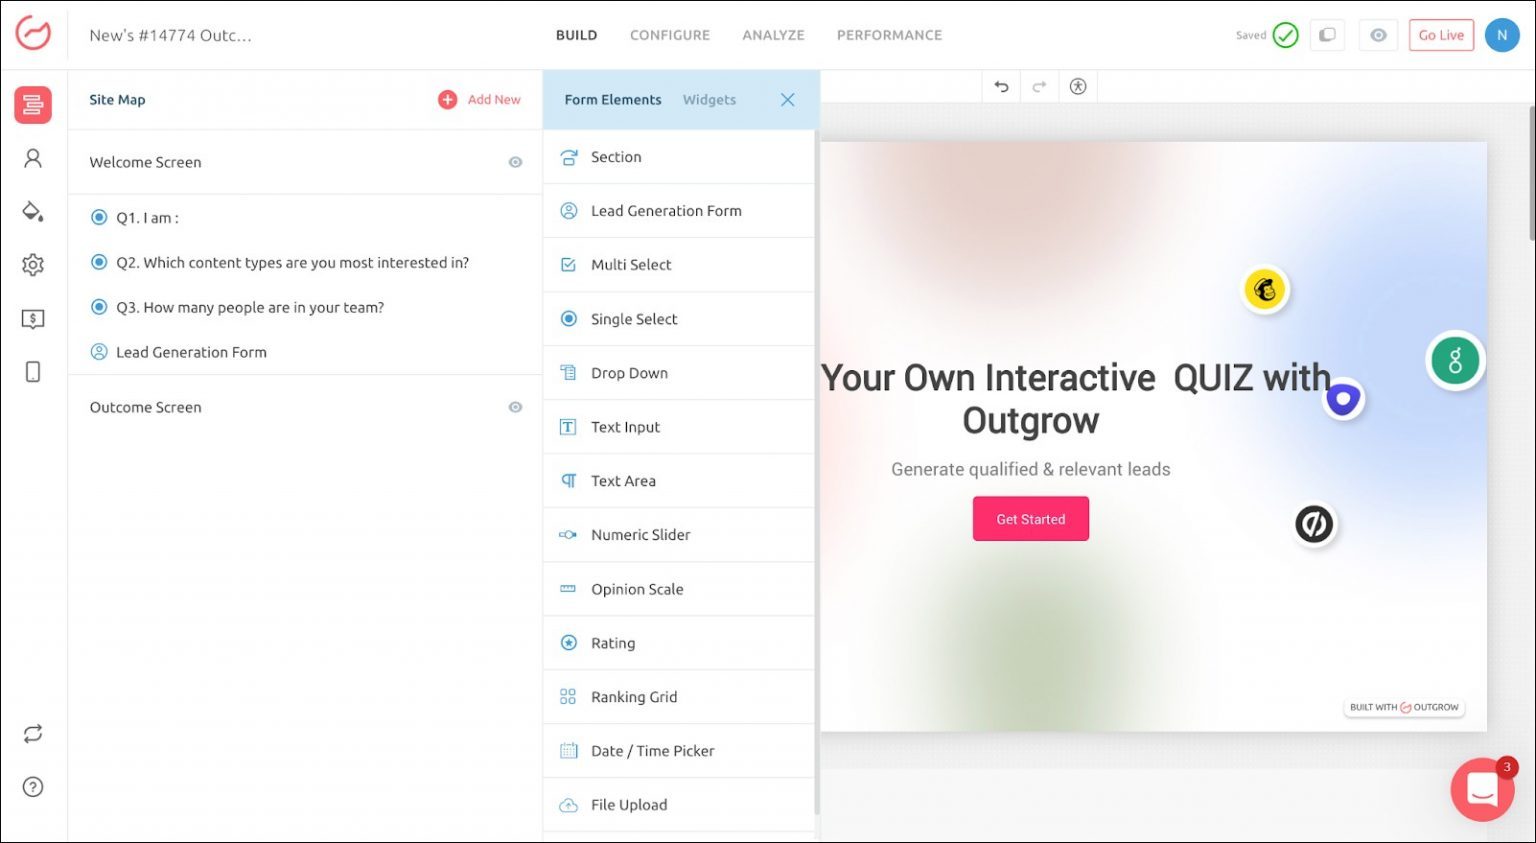Toggle Outcome Screen visibility eye
1536x843 pixels.
coord(515,407)
